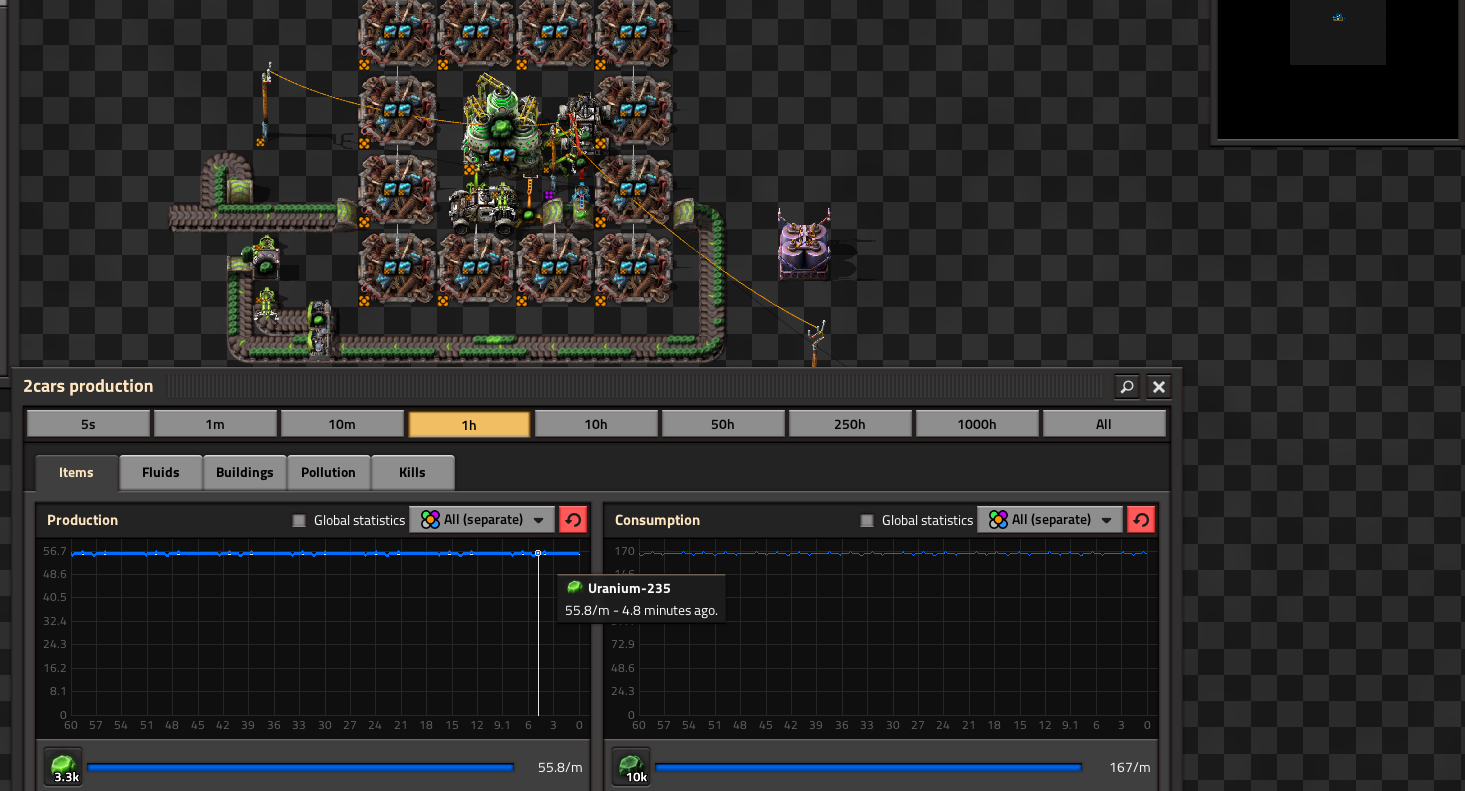Open Production 'All (separate)' dropdown

[484, 520]
